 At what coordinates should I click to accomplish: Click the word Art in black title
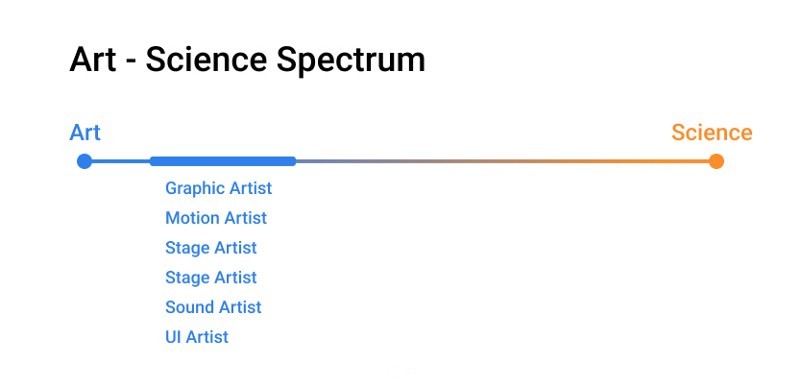click(x=93, y=59)
